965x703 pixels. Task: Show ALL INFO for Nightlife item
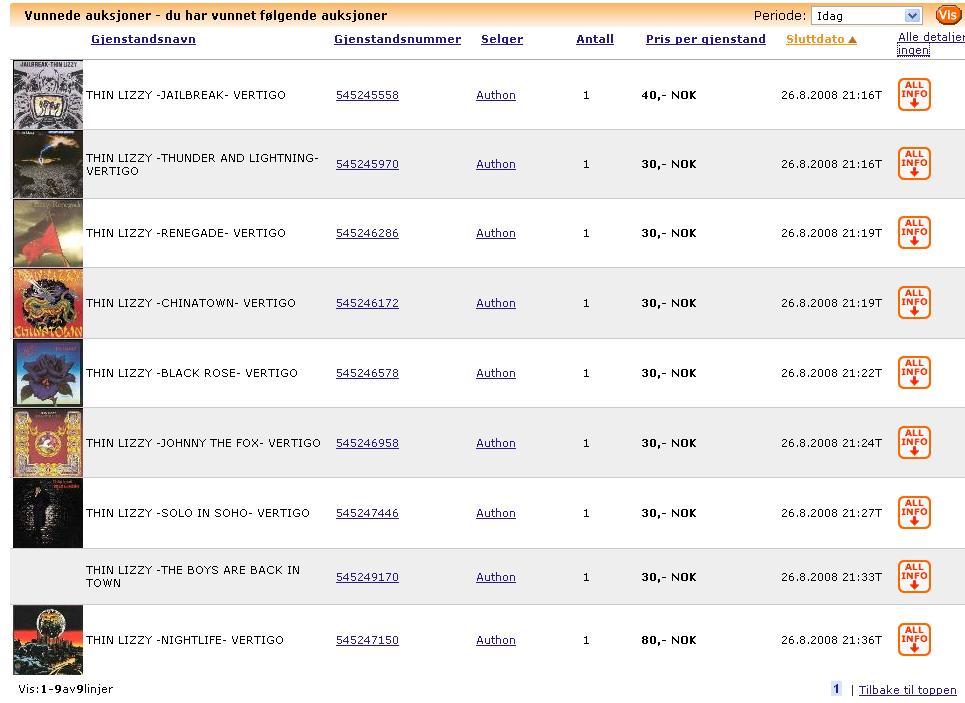[x=914, y=639]
